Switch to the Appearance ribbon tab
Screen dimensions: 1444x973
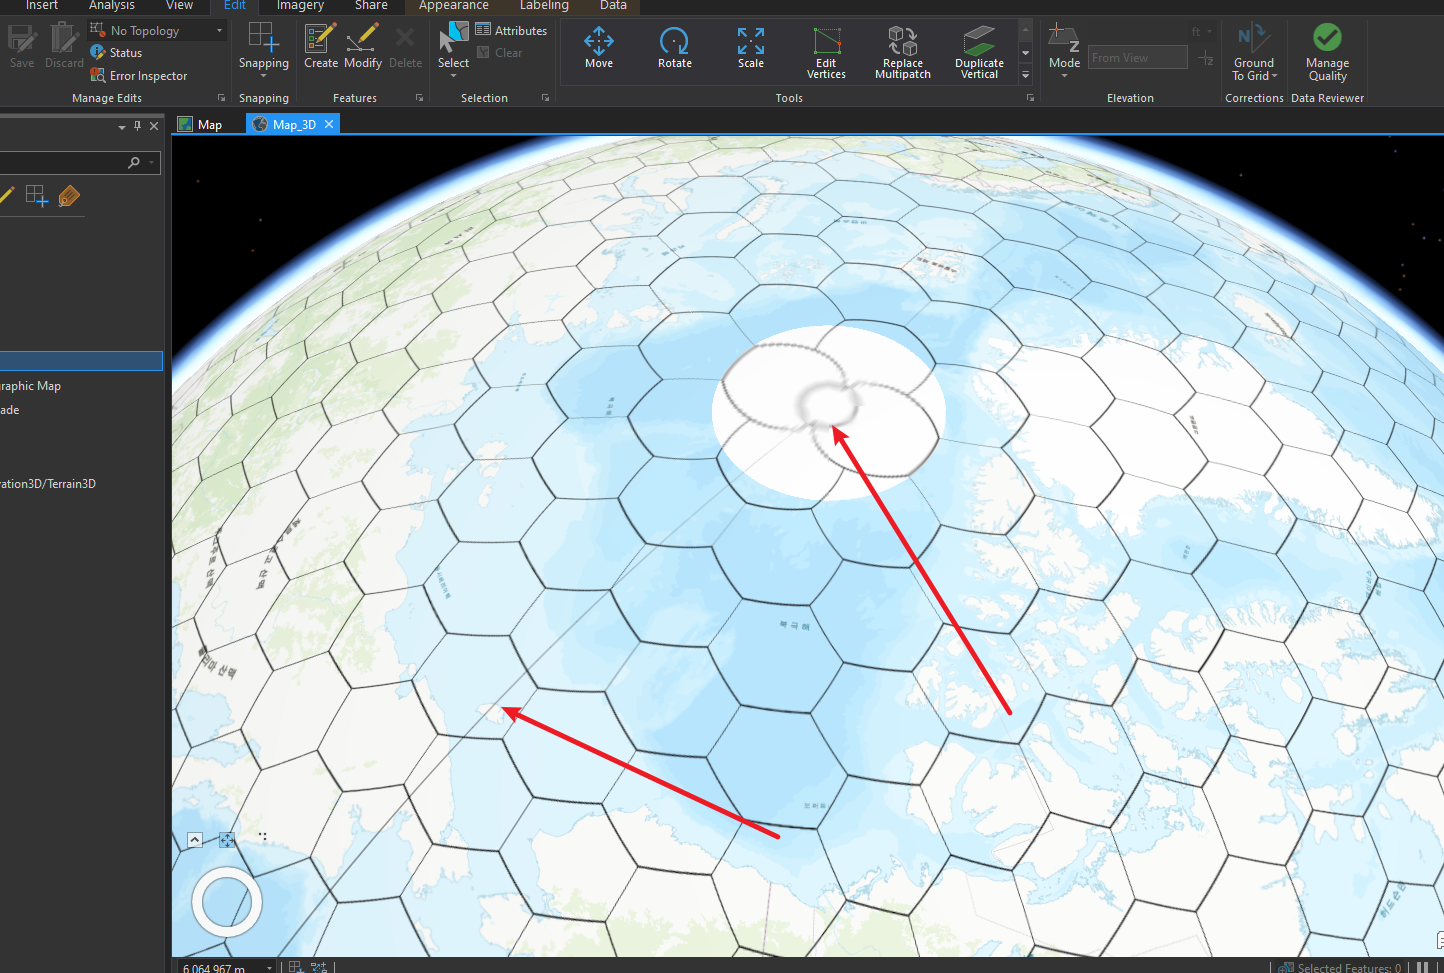[454, 5]
